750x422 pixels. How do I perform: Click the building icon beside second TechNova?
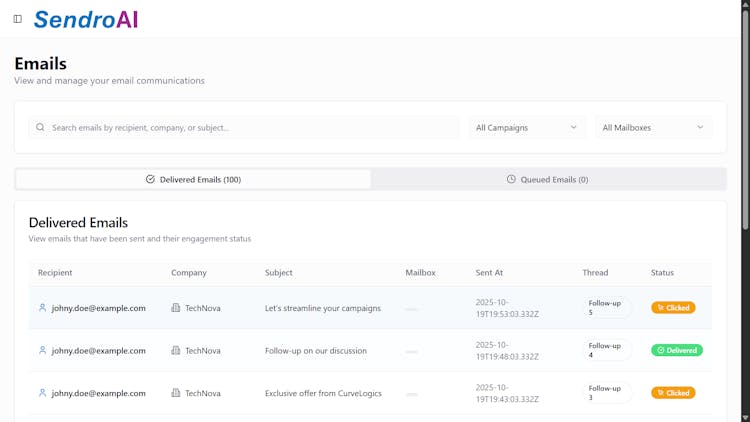point(176,351)
